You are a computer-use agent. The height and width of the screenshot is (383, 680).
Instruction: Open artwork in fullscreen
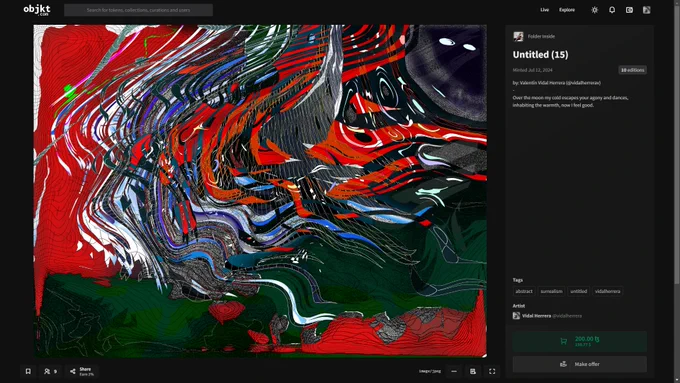click(x=492, y=371)
